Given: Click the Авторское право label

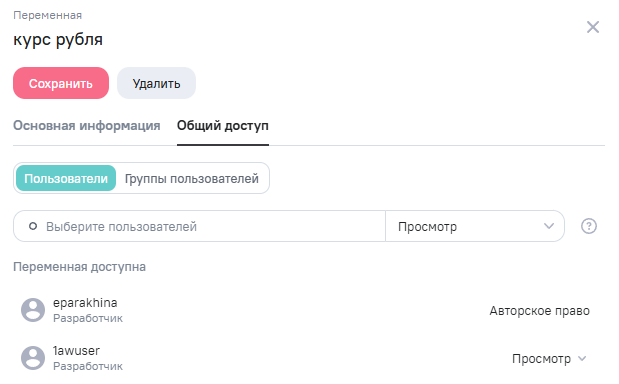Looking at the screenshot, I should tap(539, 311).
